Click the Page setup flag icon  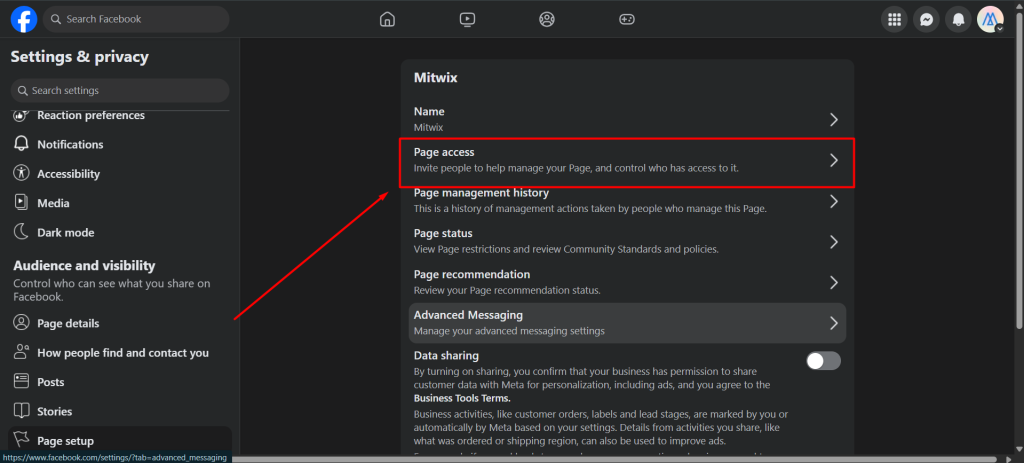point(22,439)
